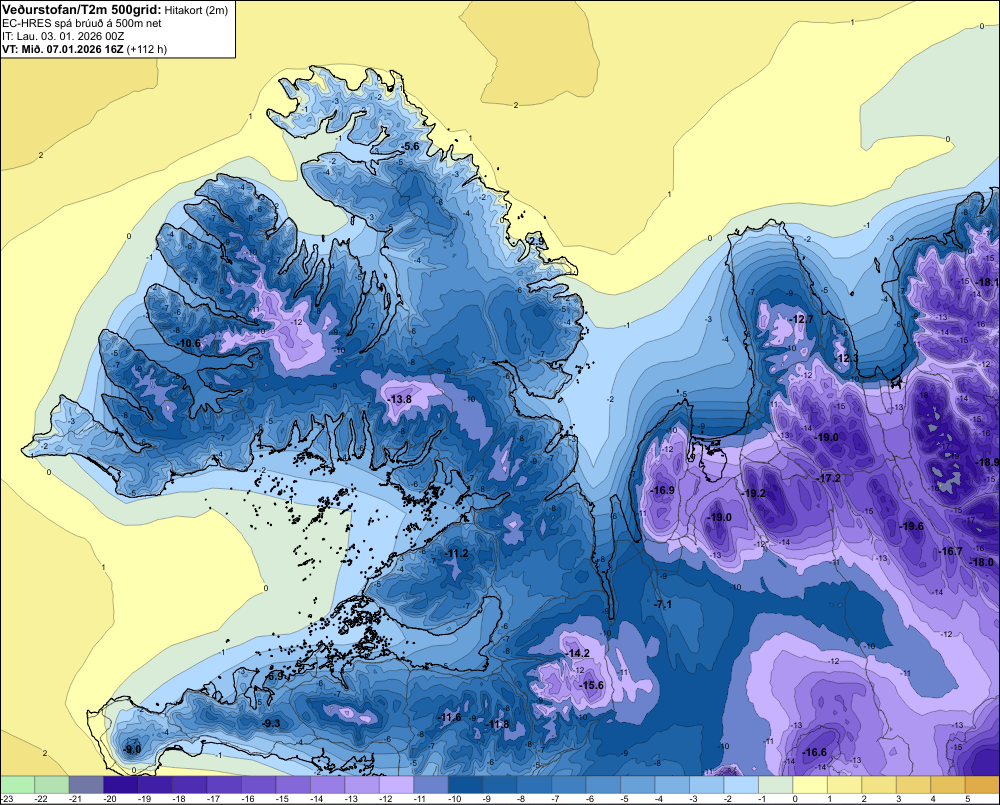Click the -18.1 temperature label
Image resolution: width=1000 pixels, height=805 pixels.
point(988,282)
